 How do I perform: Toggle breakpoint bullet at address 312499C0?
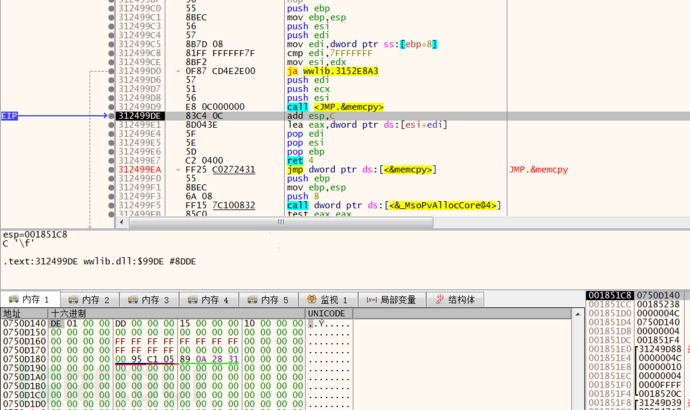click(x=109, y=7)
